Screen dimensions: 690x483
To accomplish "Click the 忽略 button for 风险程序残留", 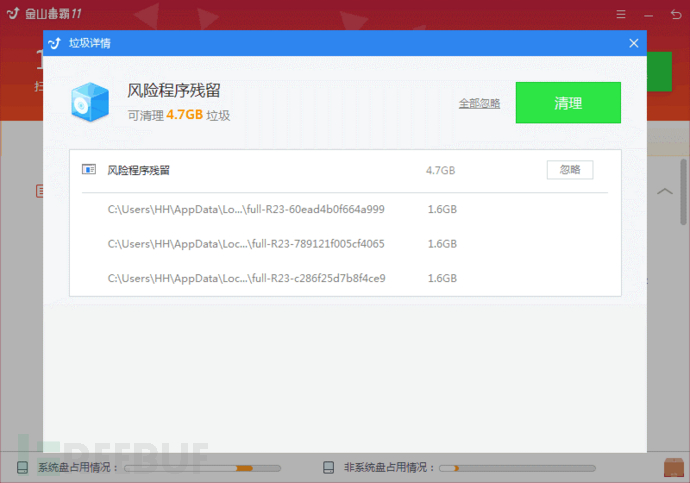I will point(570,170).
